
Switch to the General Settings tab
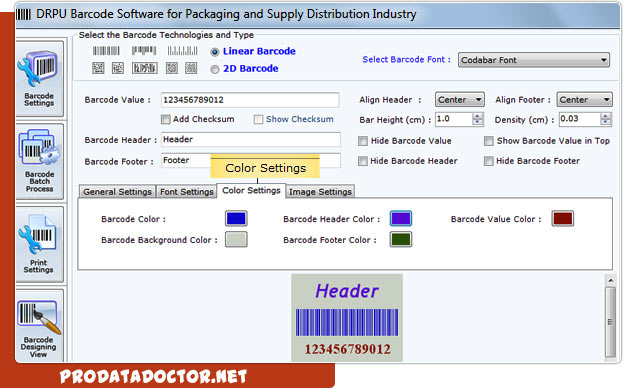click(117, 191)
